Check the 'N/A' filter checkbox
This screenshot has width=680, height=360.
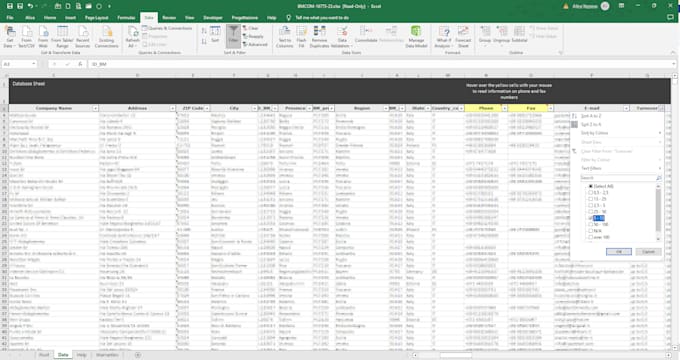pyautogui.click(x=590, y=231)
